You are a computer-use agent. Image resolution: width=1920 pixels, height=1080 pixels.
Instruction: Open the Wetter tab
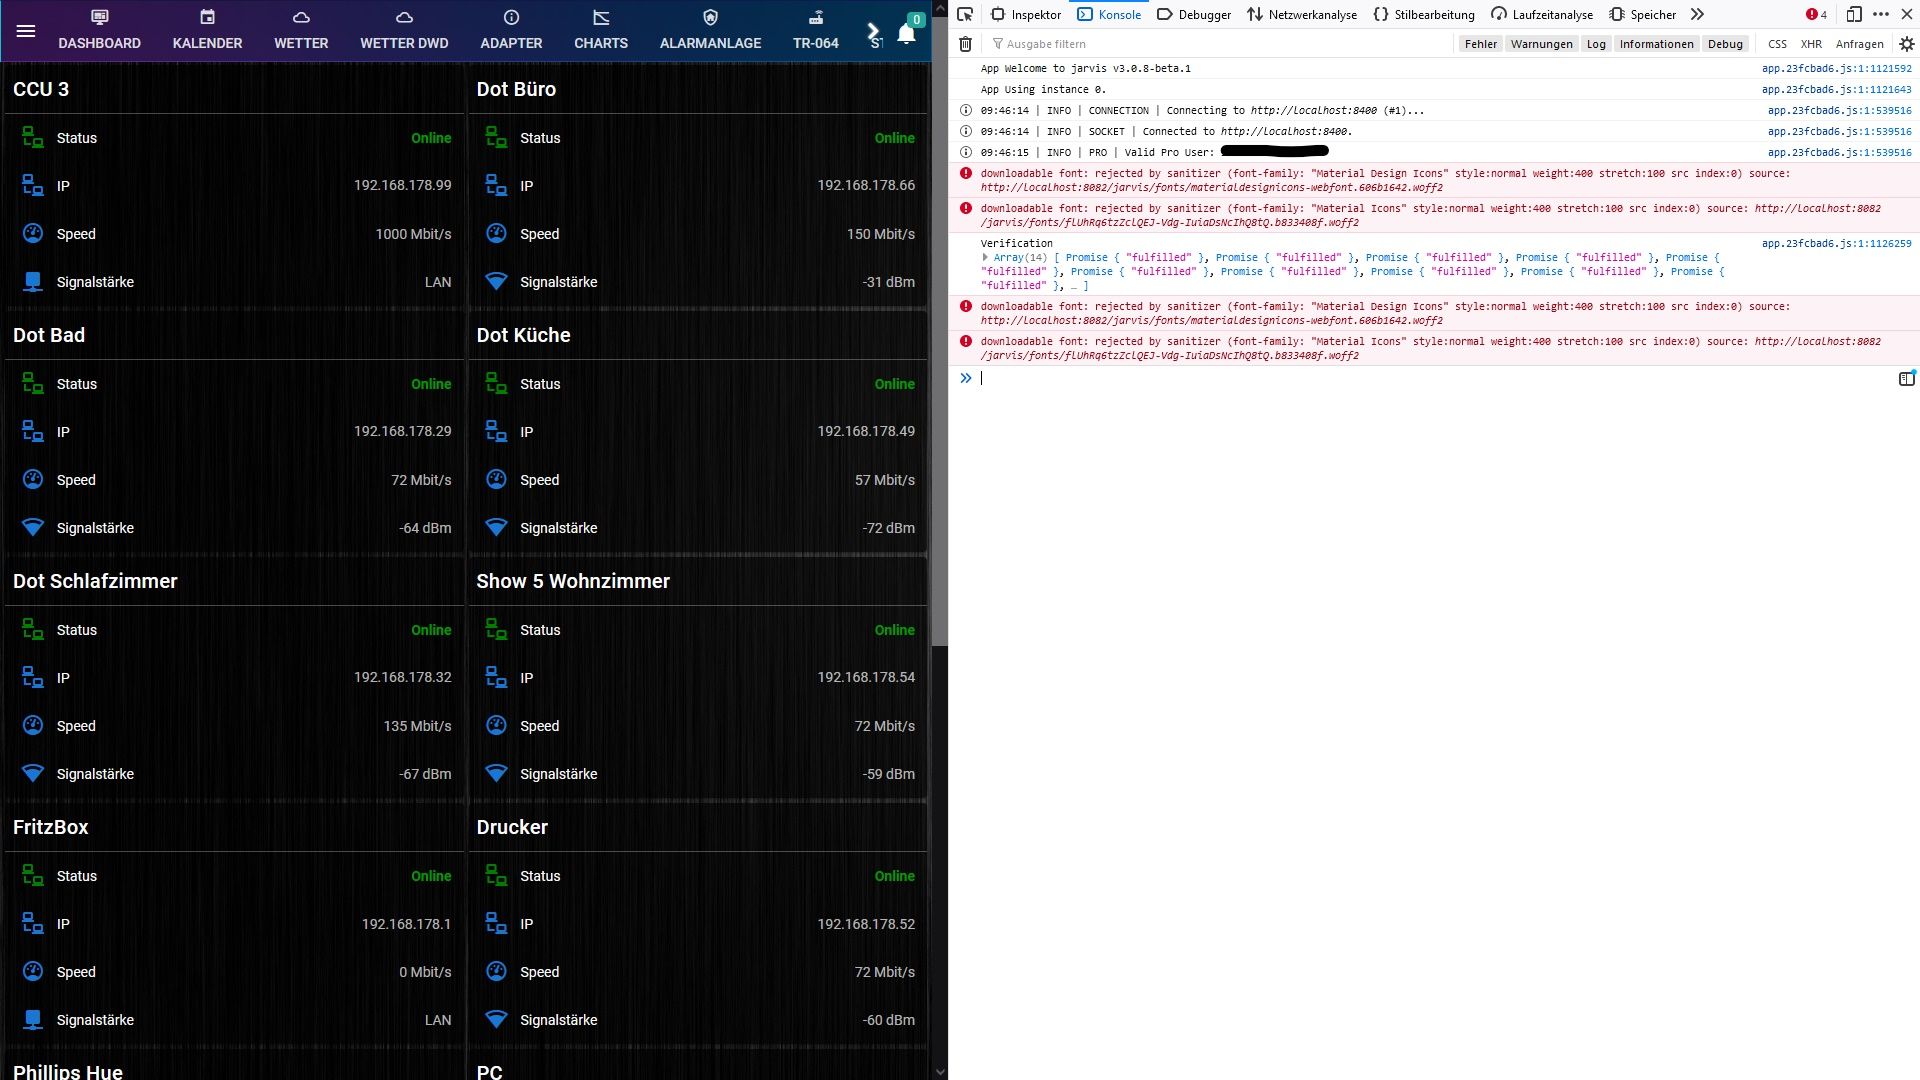[301, 31]
